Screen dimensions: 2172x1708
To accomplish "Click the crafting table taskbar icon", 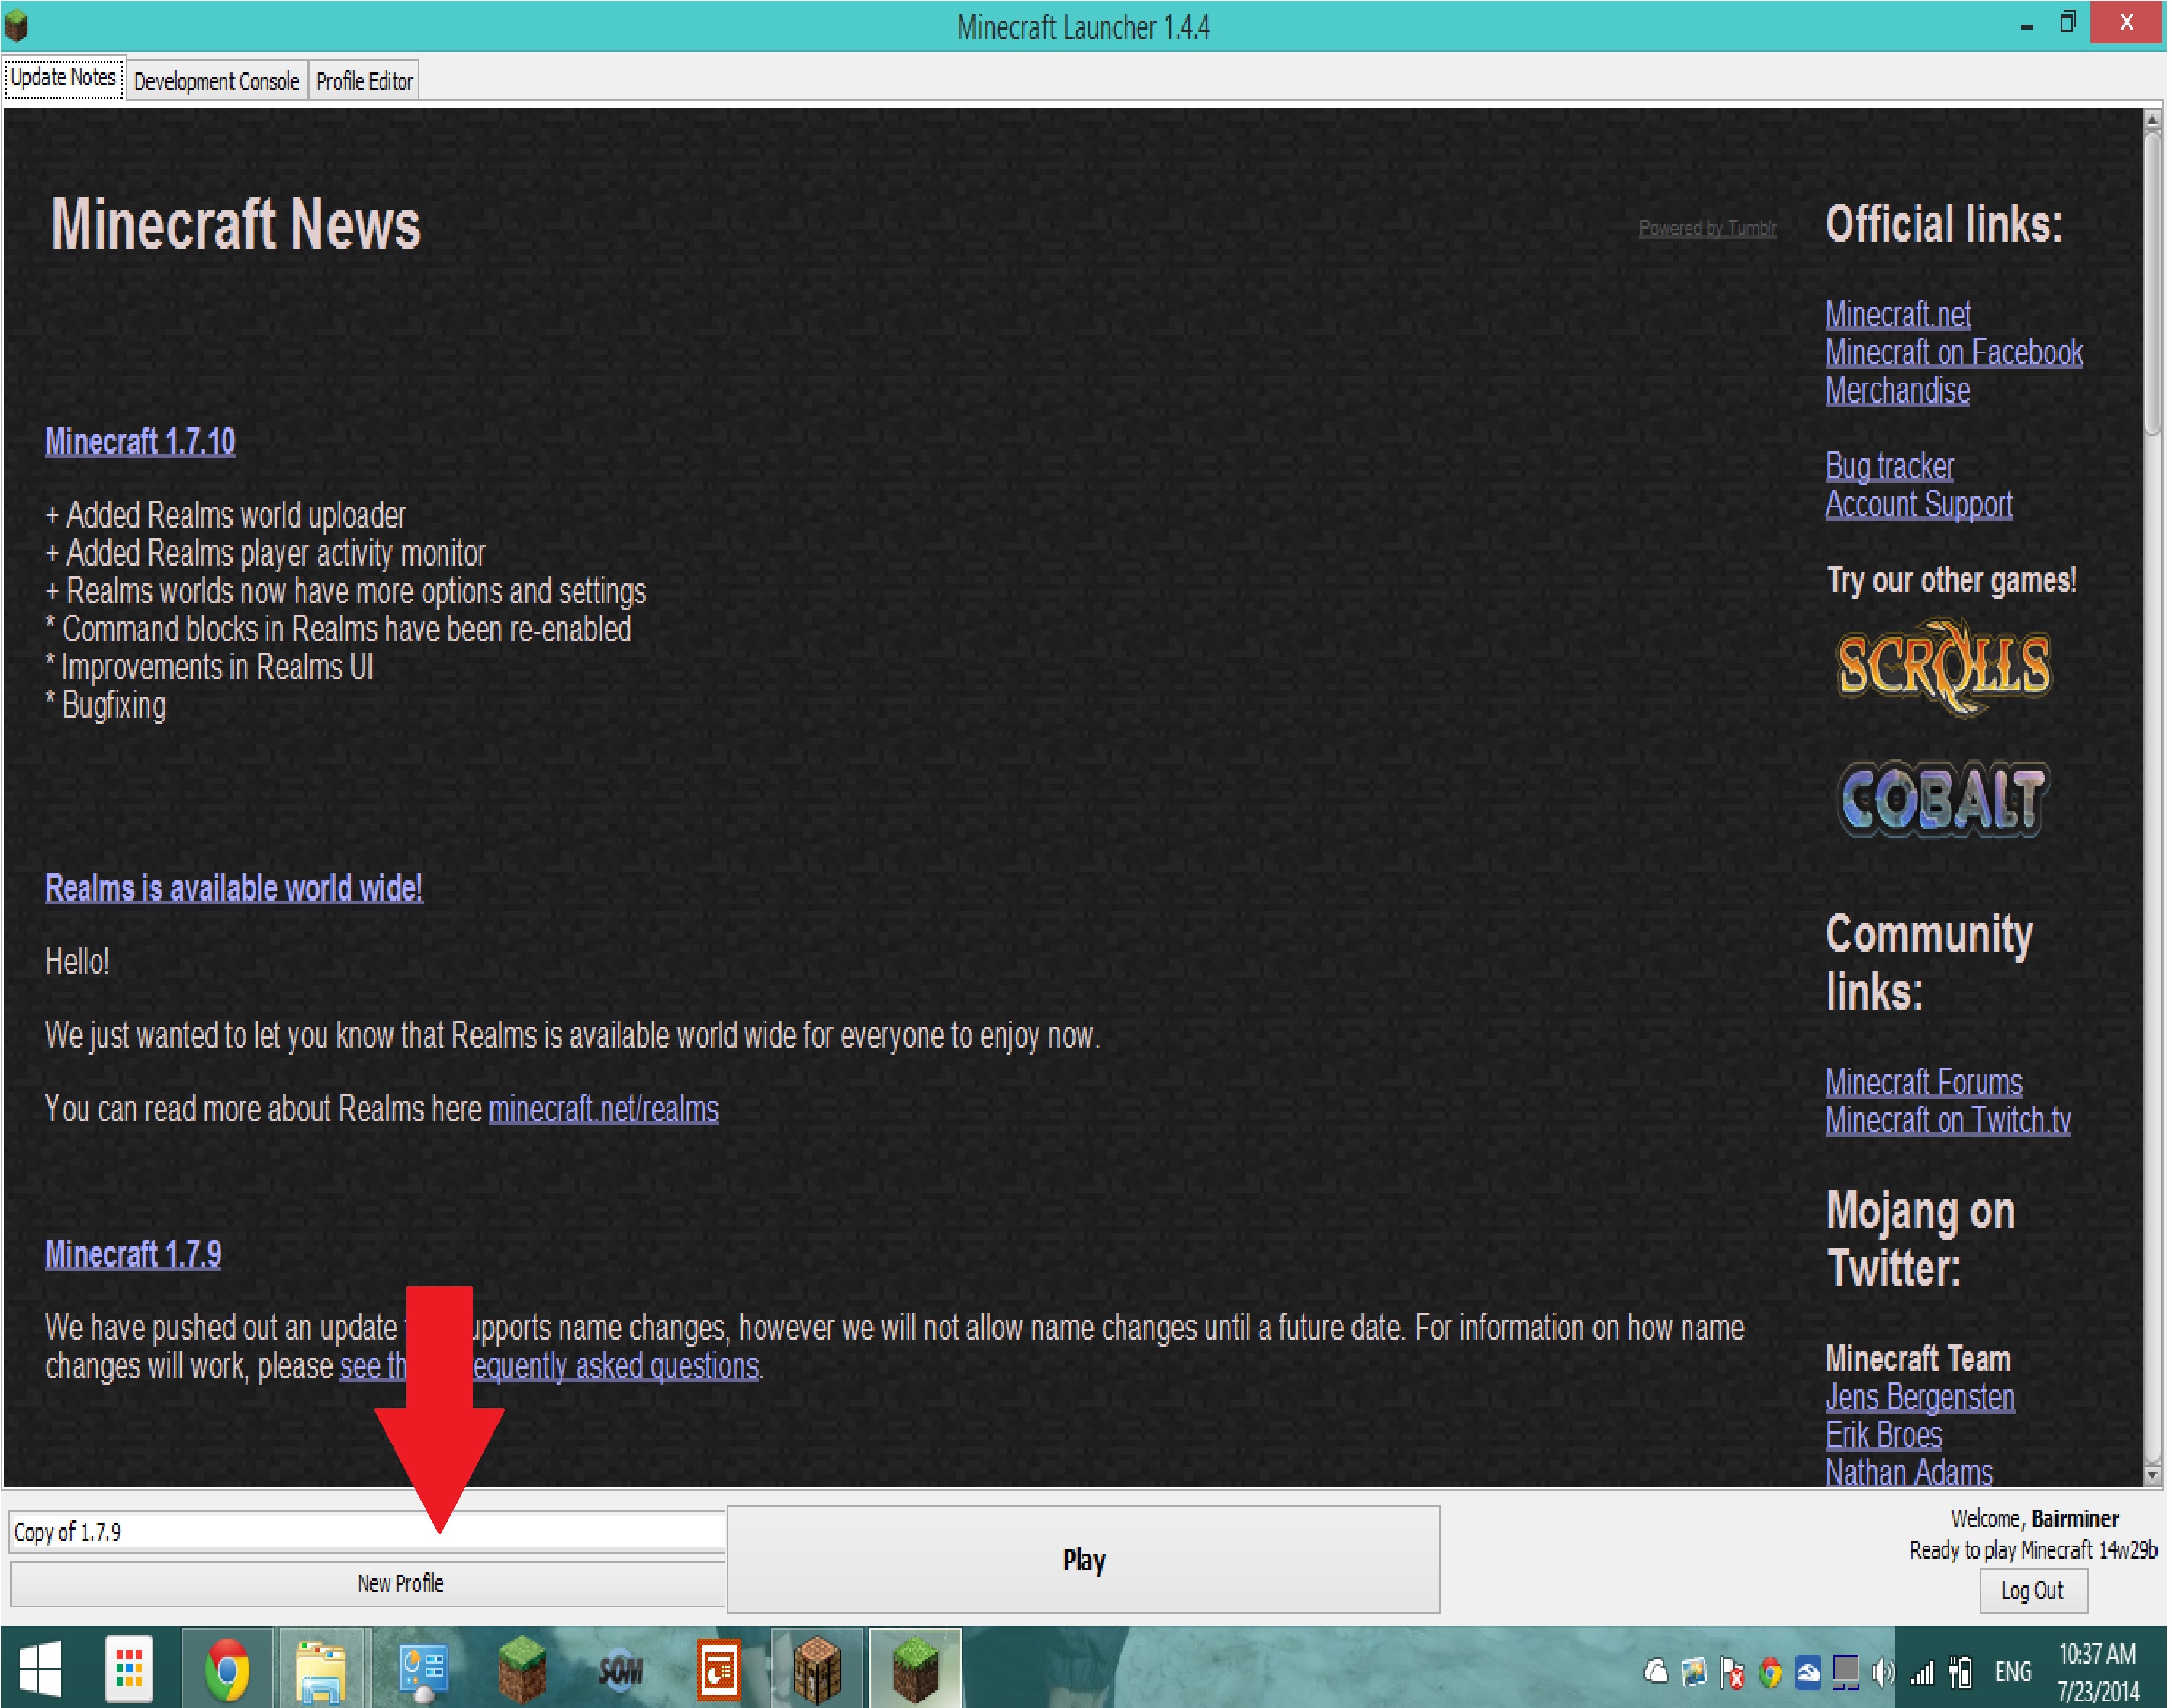I will point(817,1670).
